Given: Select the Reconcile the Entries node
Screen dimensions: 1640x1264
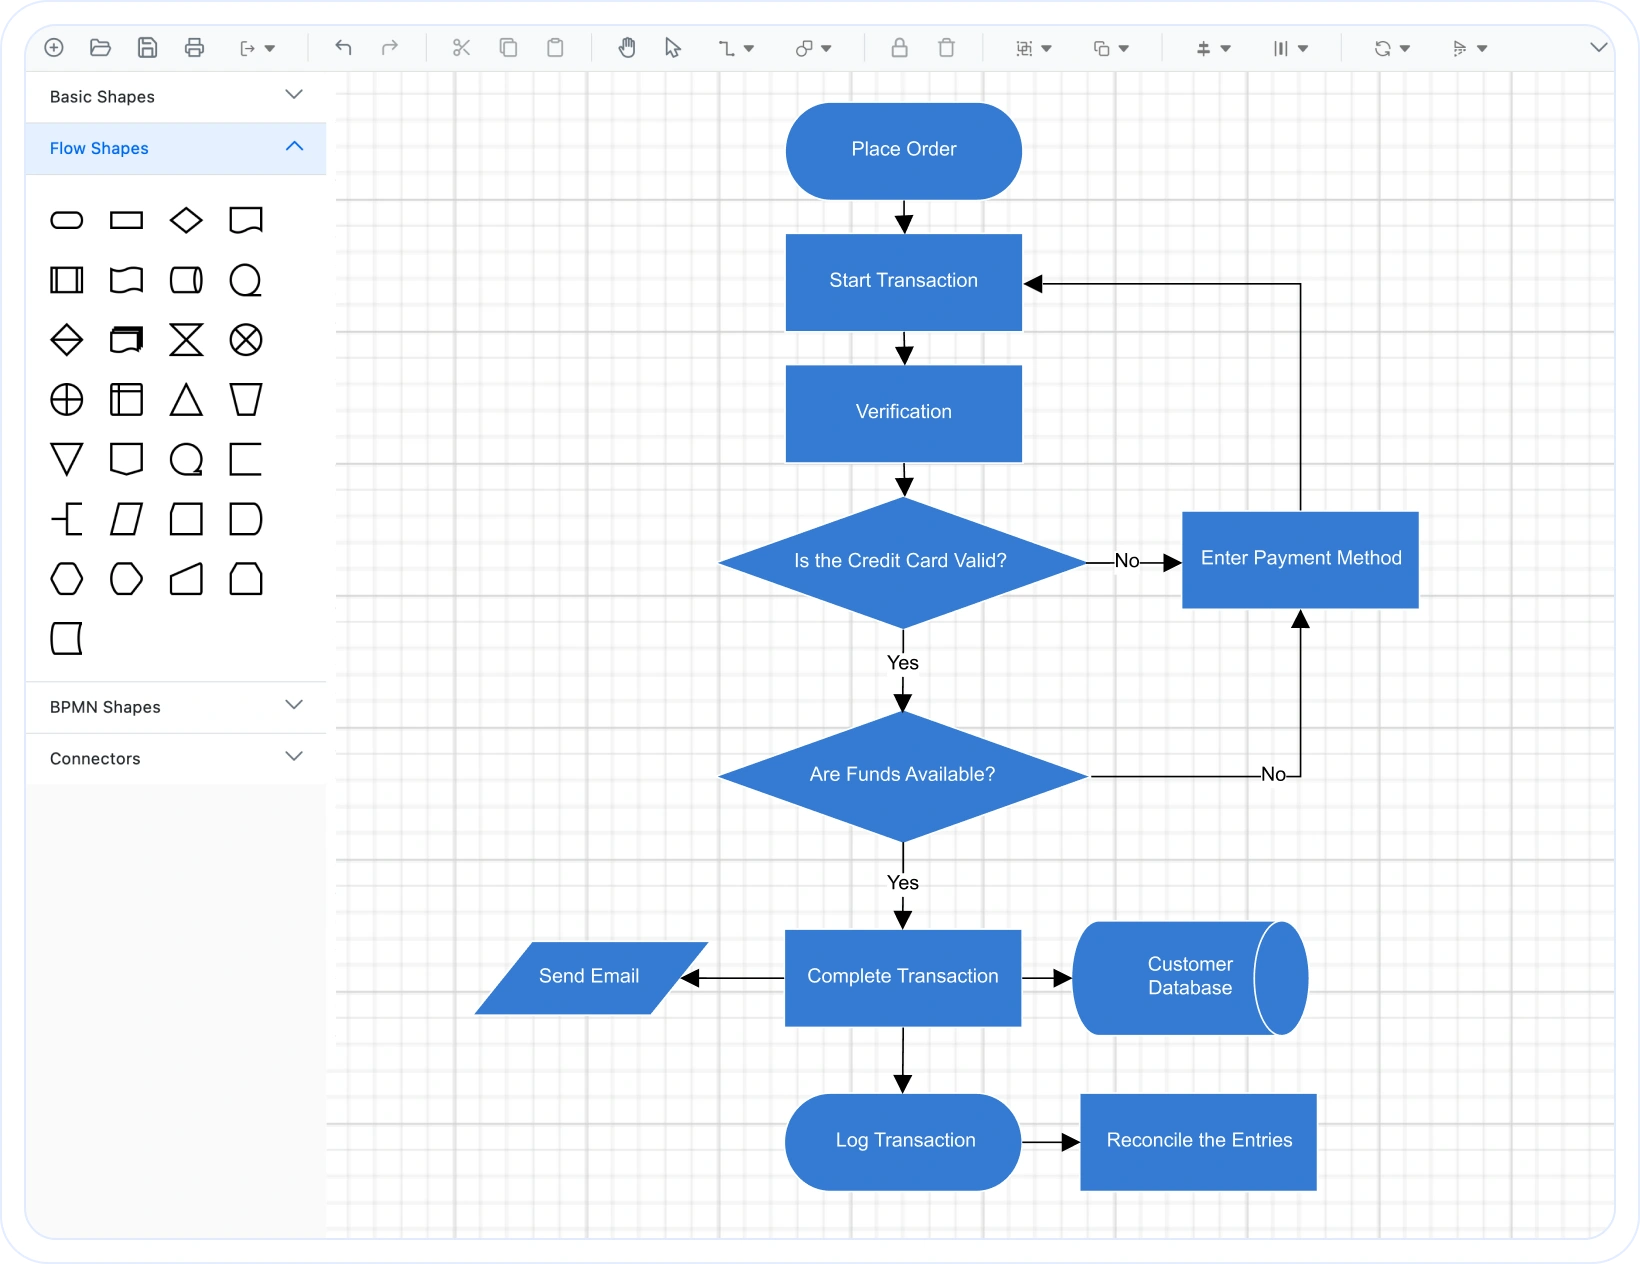Looking at the screenshot, I should click(x=1199, y=1142).
